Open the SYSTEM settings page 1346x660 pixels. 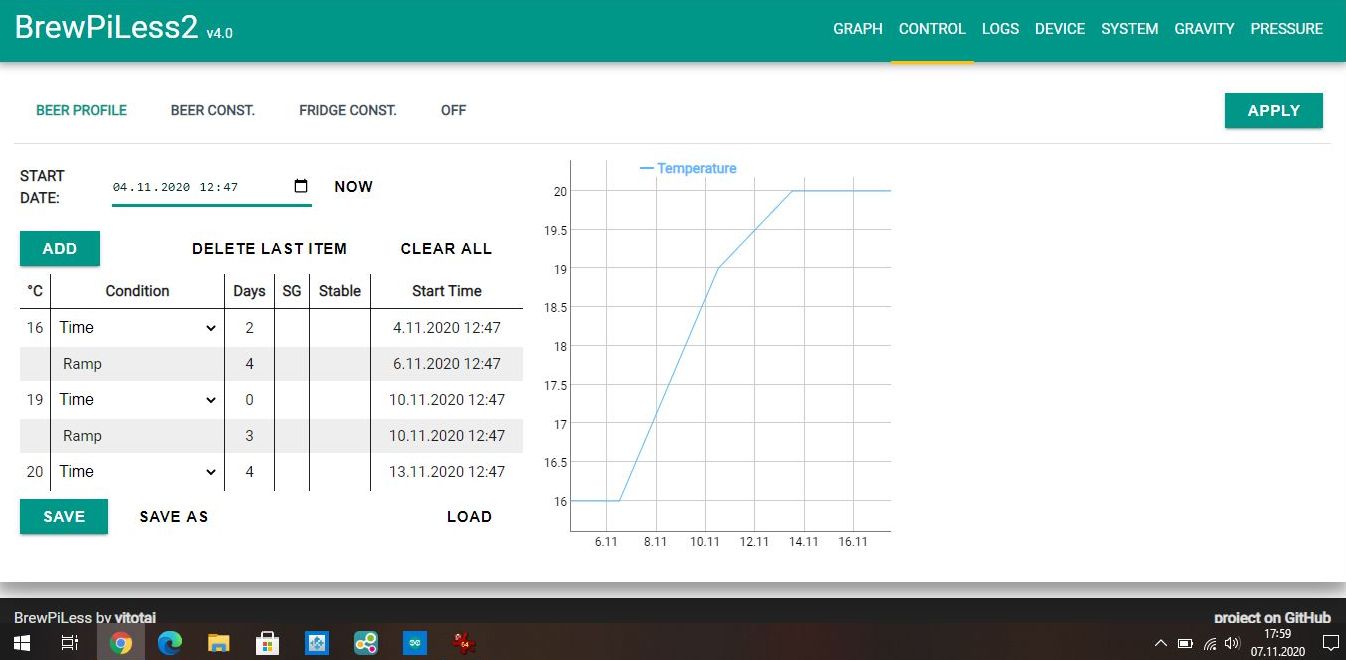pos(1130,29)
